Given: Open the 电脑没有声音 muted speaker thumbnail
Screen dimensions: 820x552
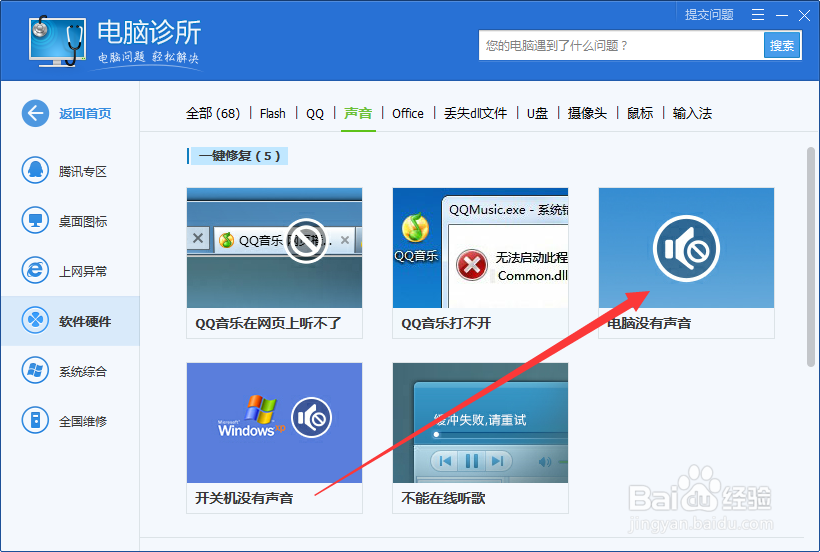Looking at the screenshot, I should pyautogui.click(x=686, y=248).
